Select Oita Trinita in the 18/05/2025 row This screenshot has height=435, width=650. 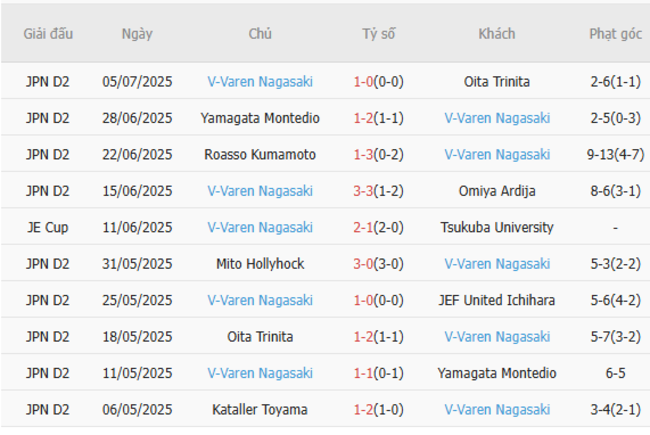260,337
